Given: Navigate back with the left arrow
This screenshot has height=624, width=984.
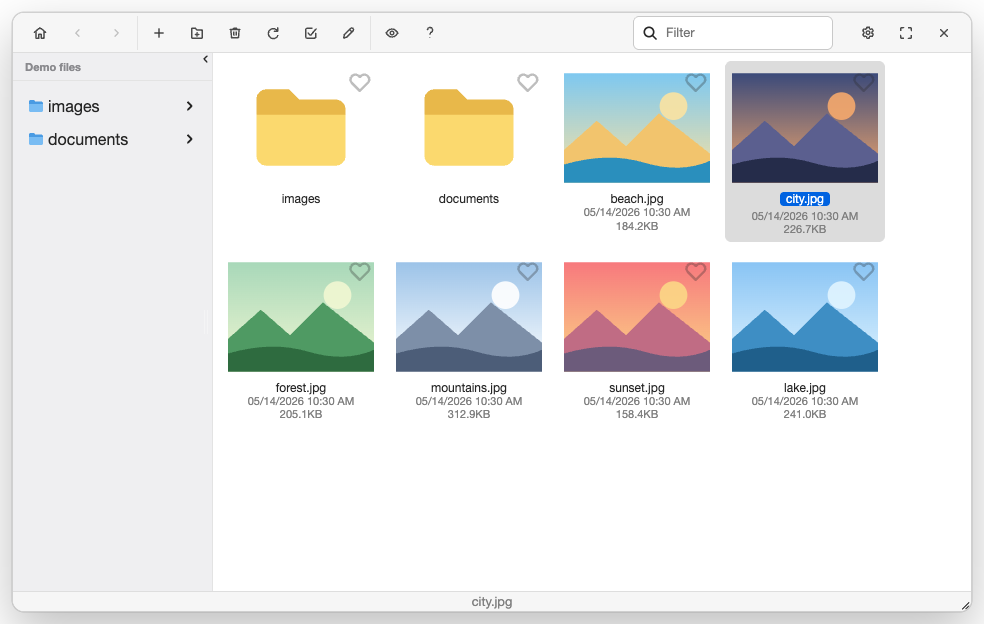Looking at the screenshot, I should pos(78,33).
